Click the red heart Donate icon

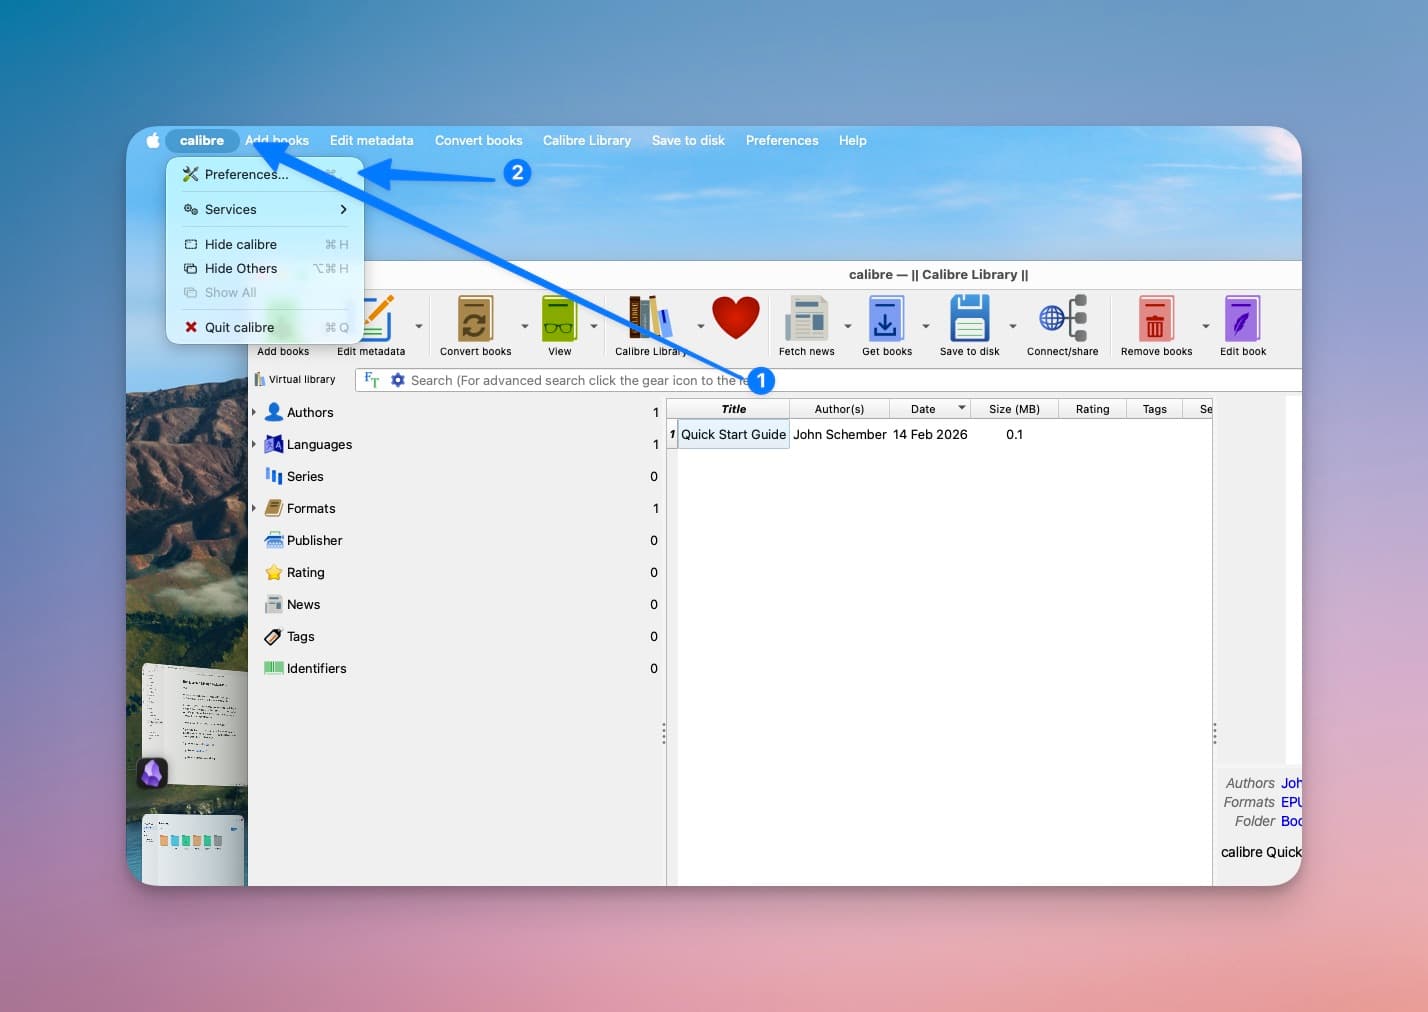coord(735,319)
